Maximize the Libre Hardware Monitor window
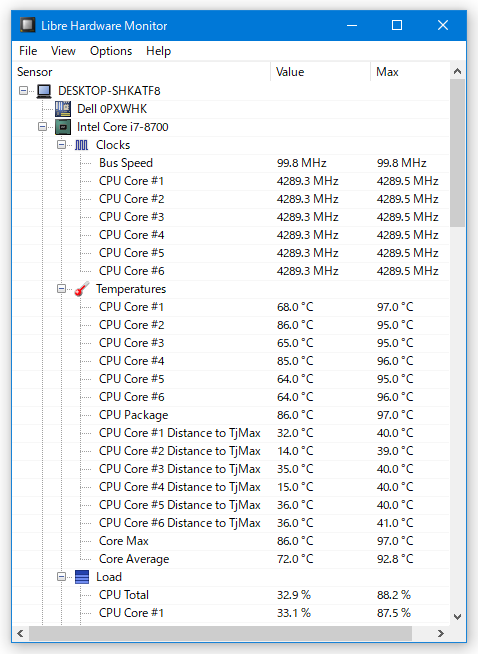Image resolution: width=478 pixels, height=654 pixels. pos(397,25)
